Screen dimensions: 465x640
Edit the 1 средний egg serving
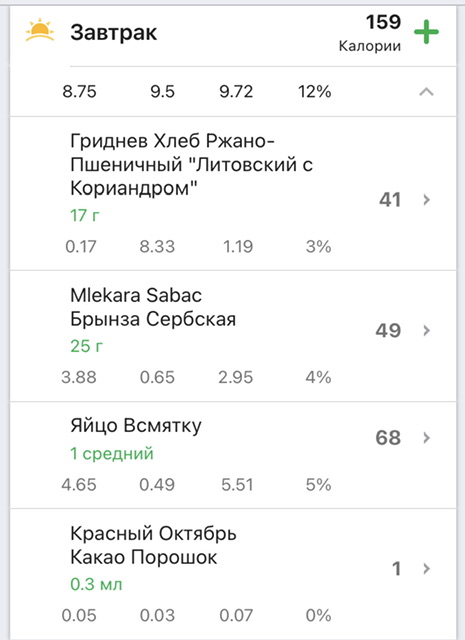click(111, 453)
